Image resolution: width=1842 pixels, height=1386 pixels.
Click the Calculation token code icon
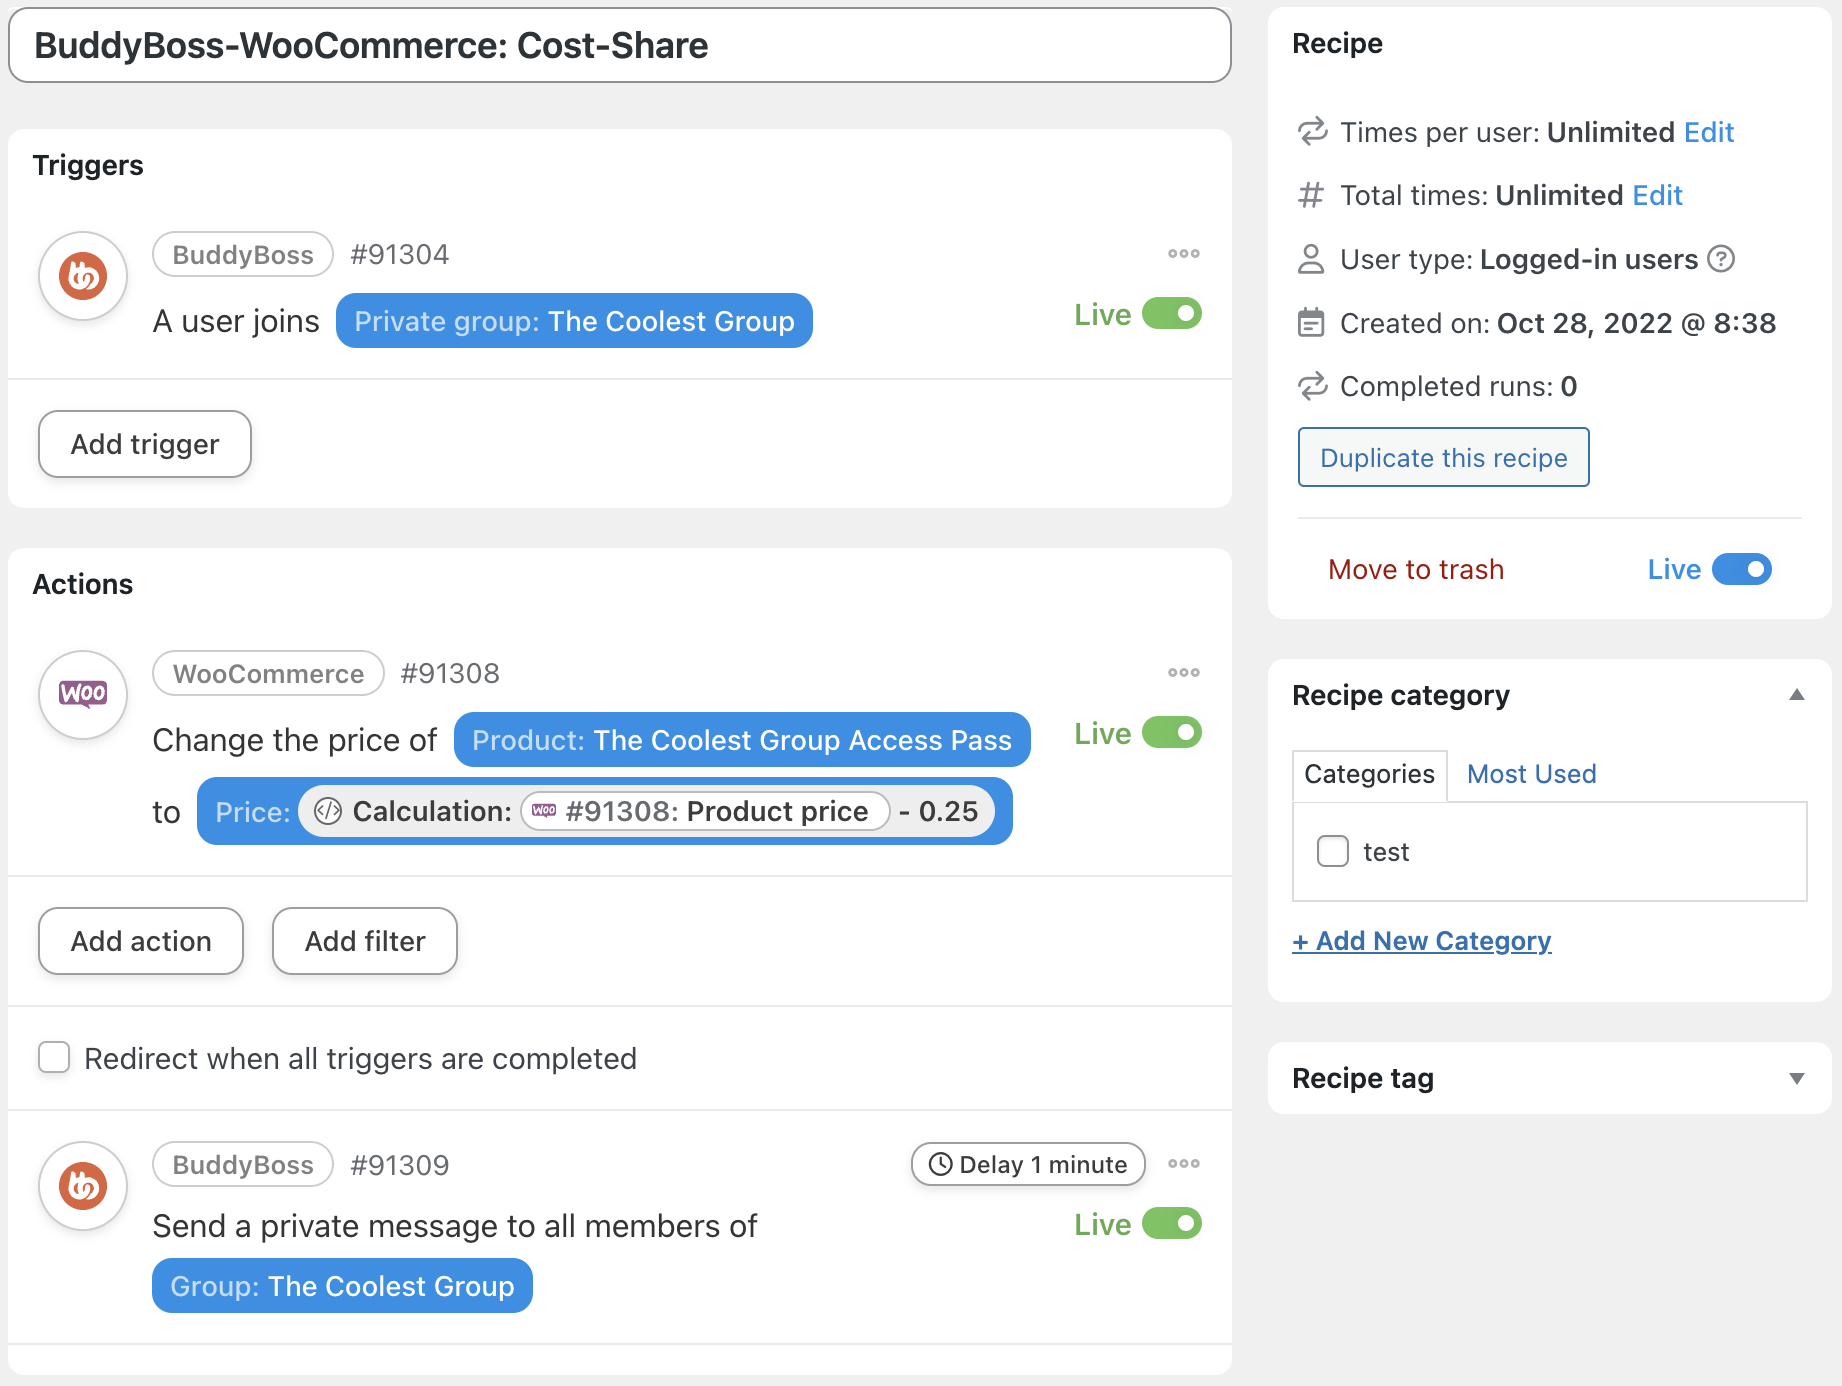pyautogui.click(x=328, y=811)
